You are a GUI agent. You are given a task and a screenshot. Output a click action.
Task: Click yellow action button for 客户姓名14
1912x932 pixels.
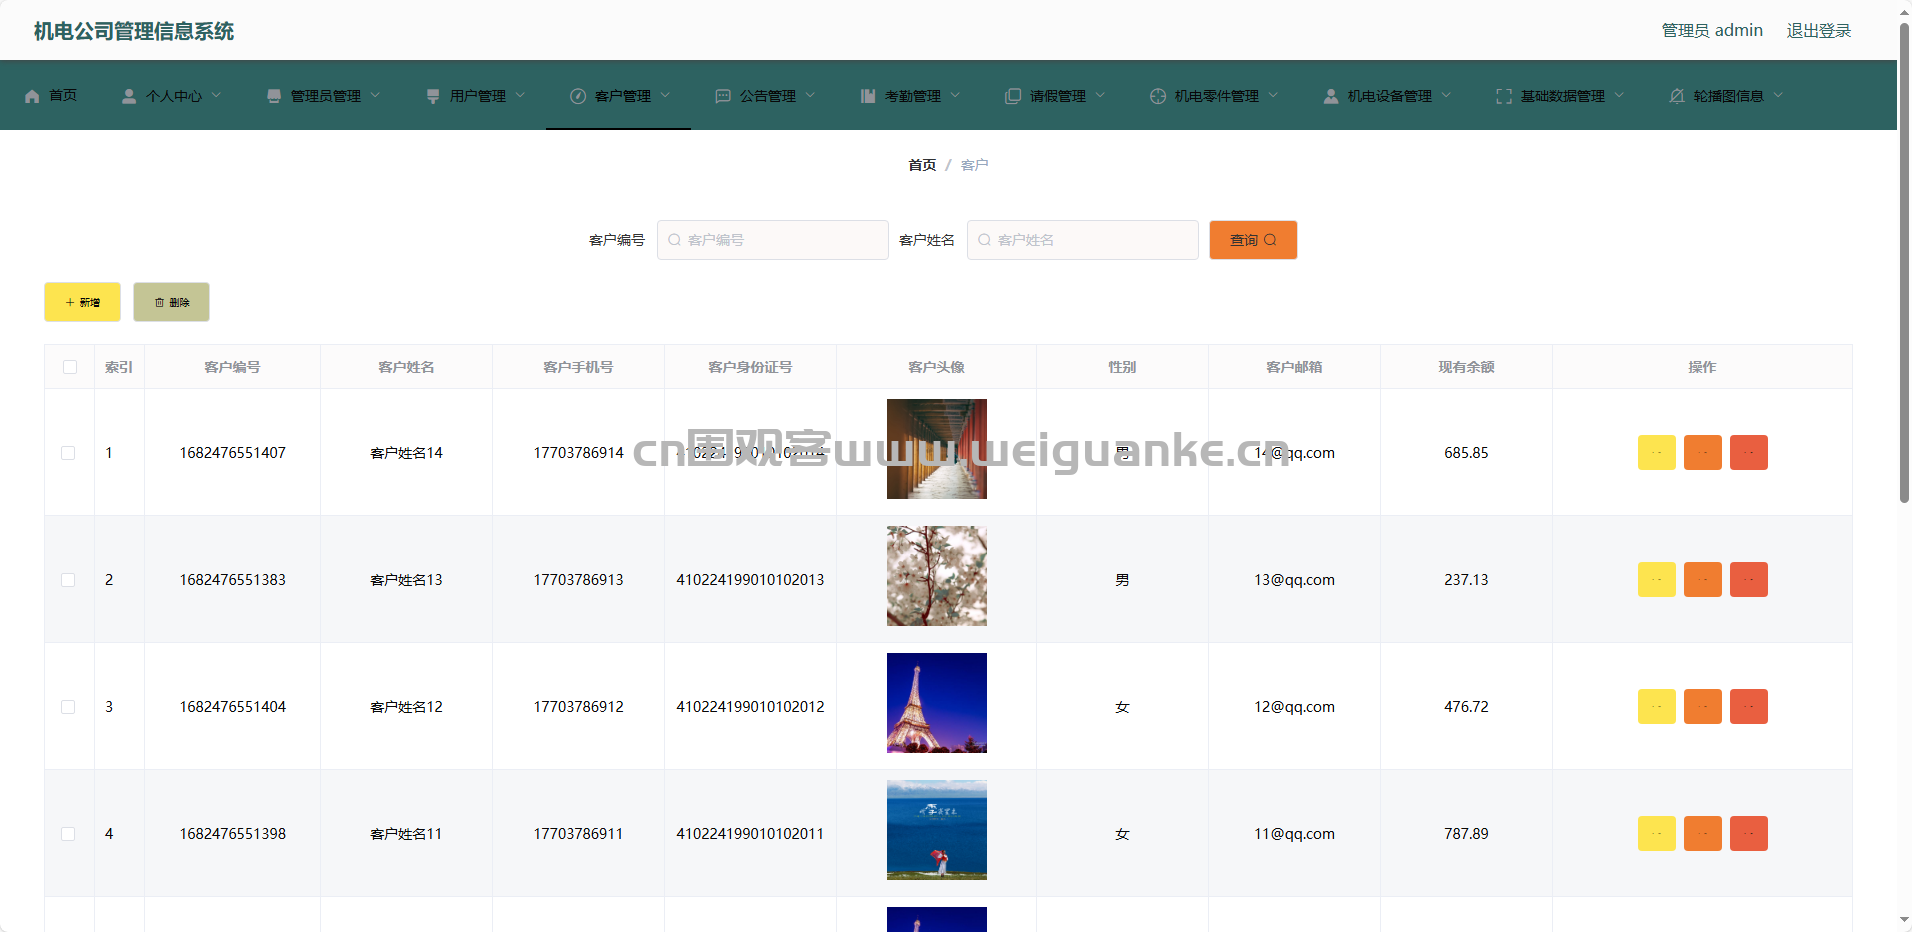click(1657, 453)
